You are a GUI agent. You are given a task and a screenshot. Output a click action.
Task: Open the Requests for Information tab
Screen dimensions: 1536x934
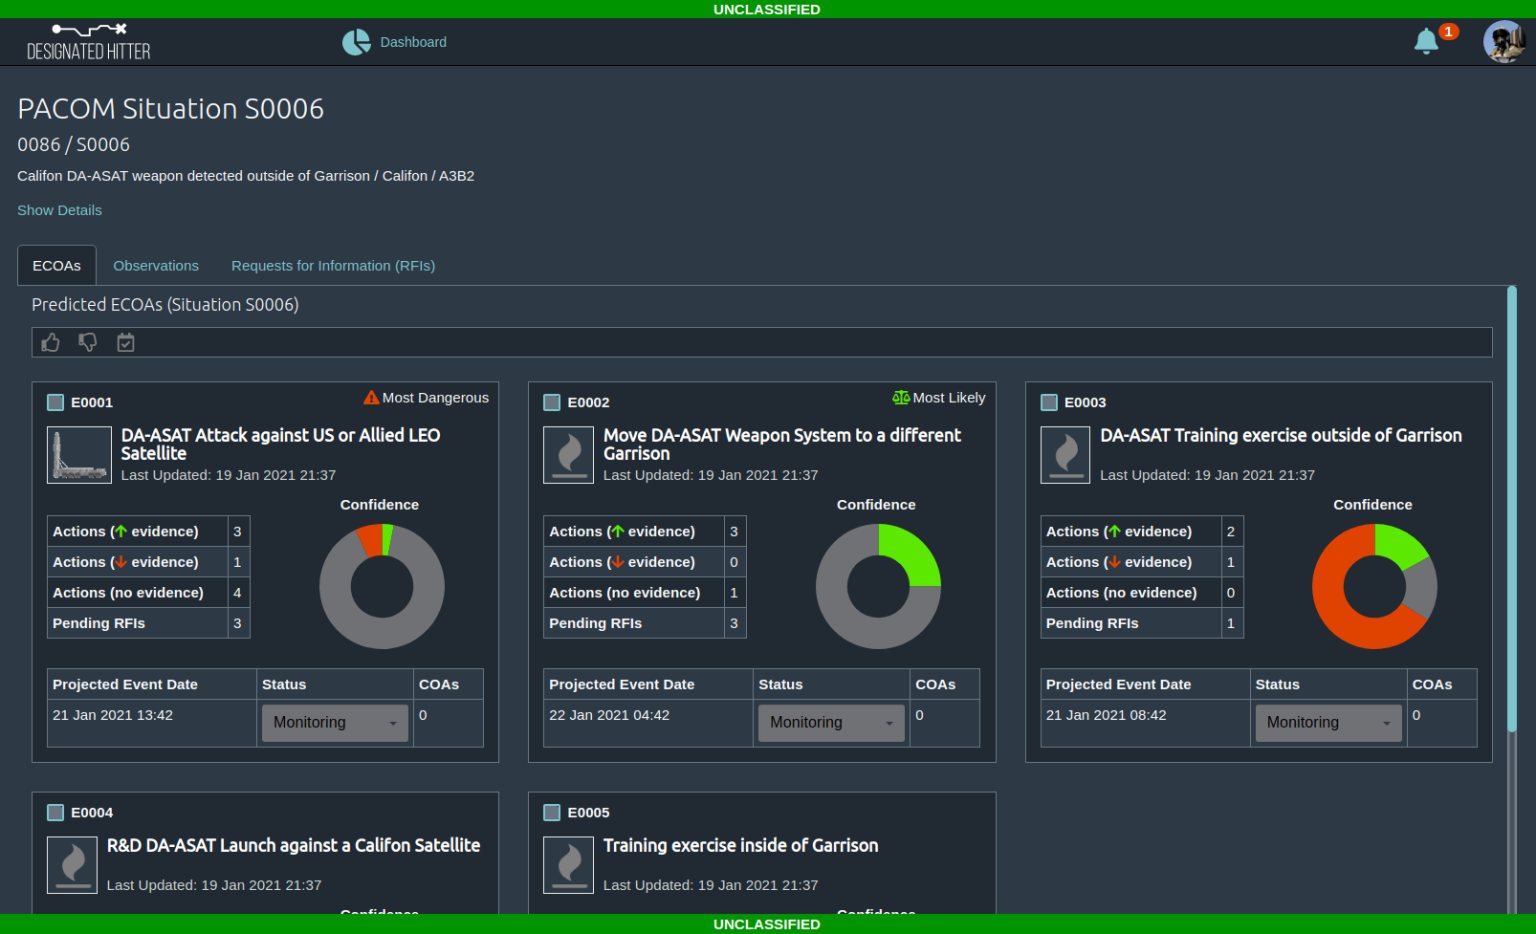(x=333, y=265)
